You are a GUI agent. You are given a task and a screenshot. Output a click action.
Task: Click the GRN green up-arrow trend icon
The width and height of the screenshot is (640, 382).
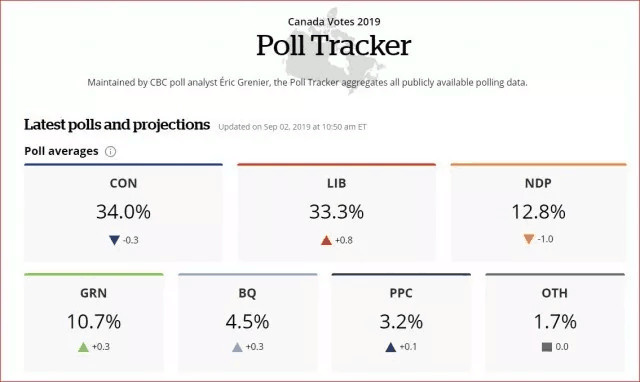click(x=83, y=347)
